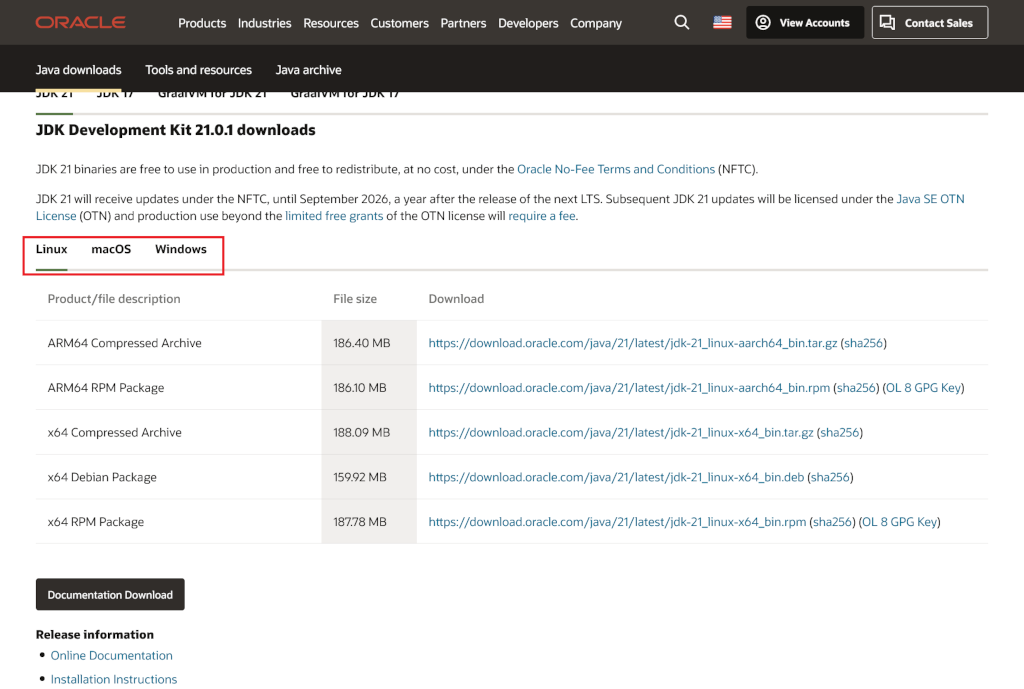The height and width of the screenshot is (689, 1024).
Task: Open the Developers menu
Action: [528, 23]
